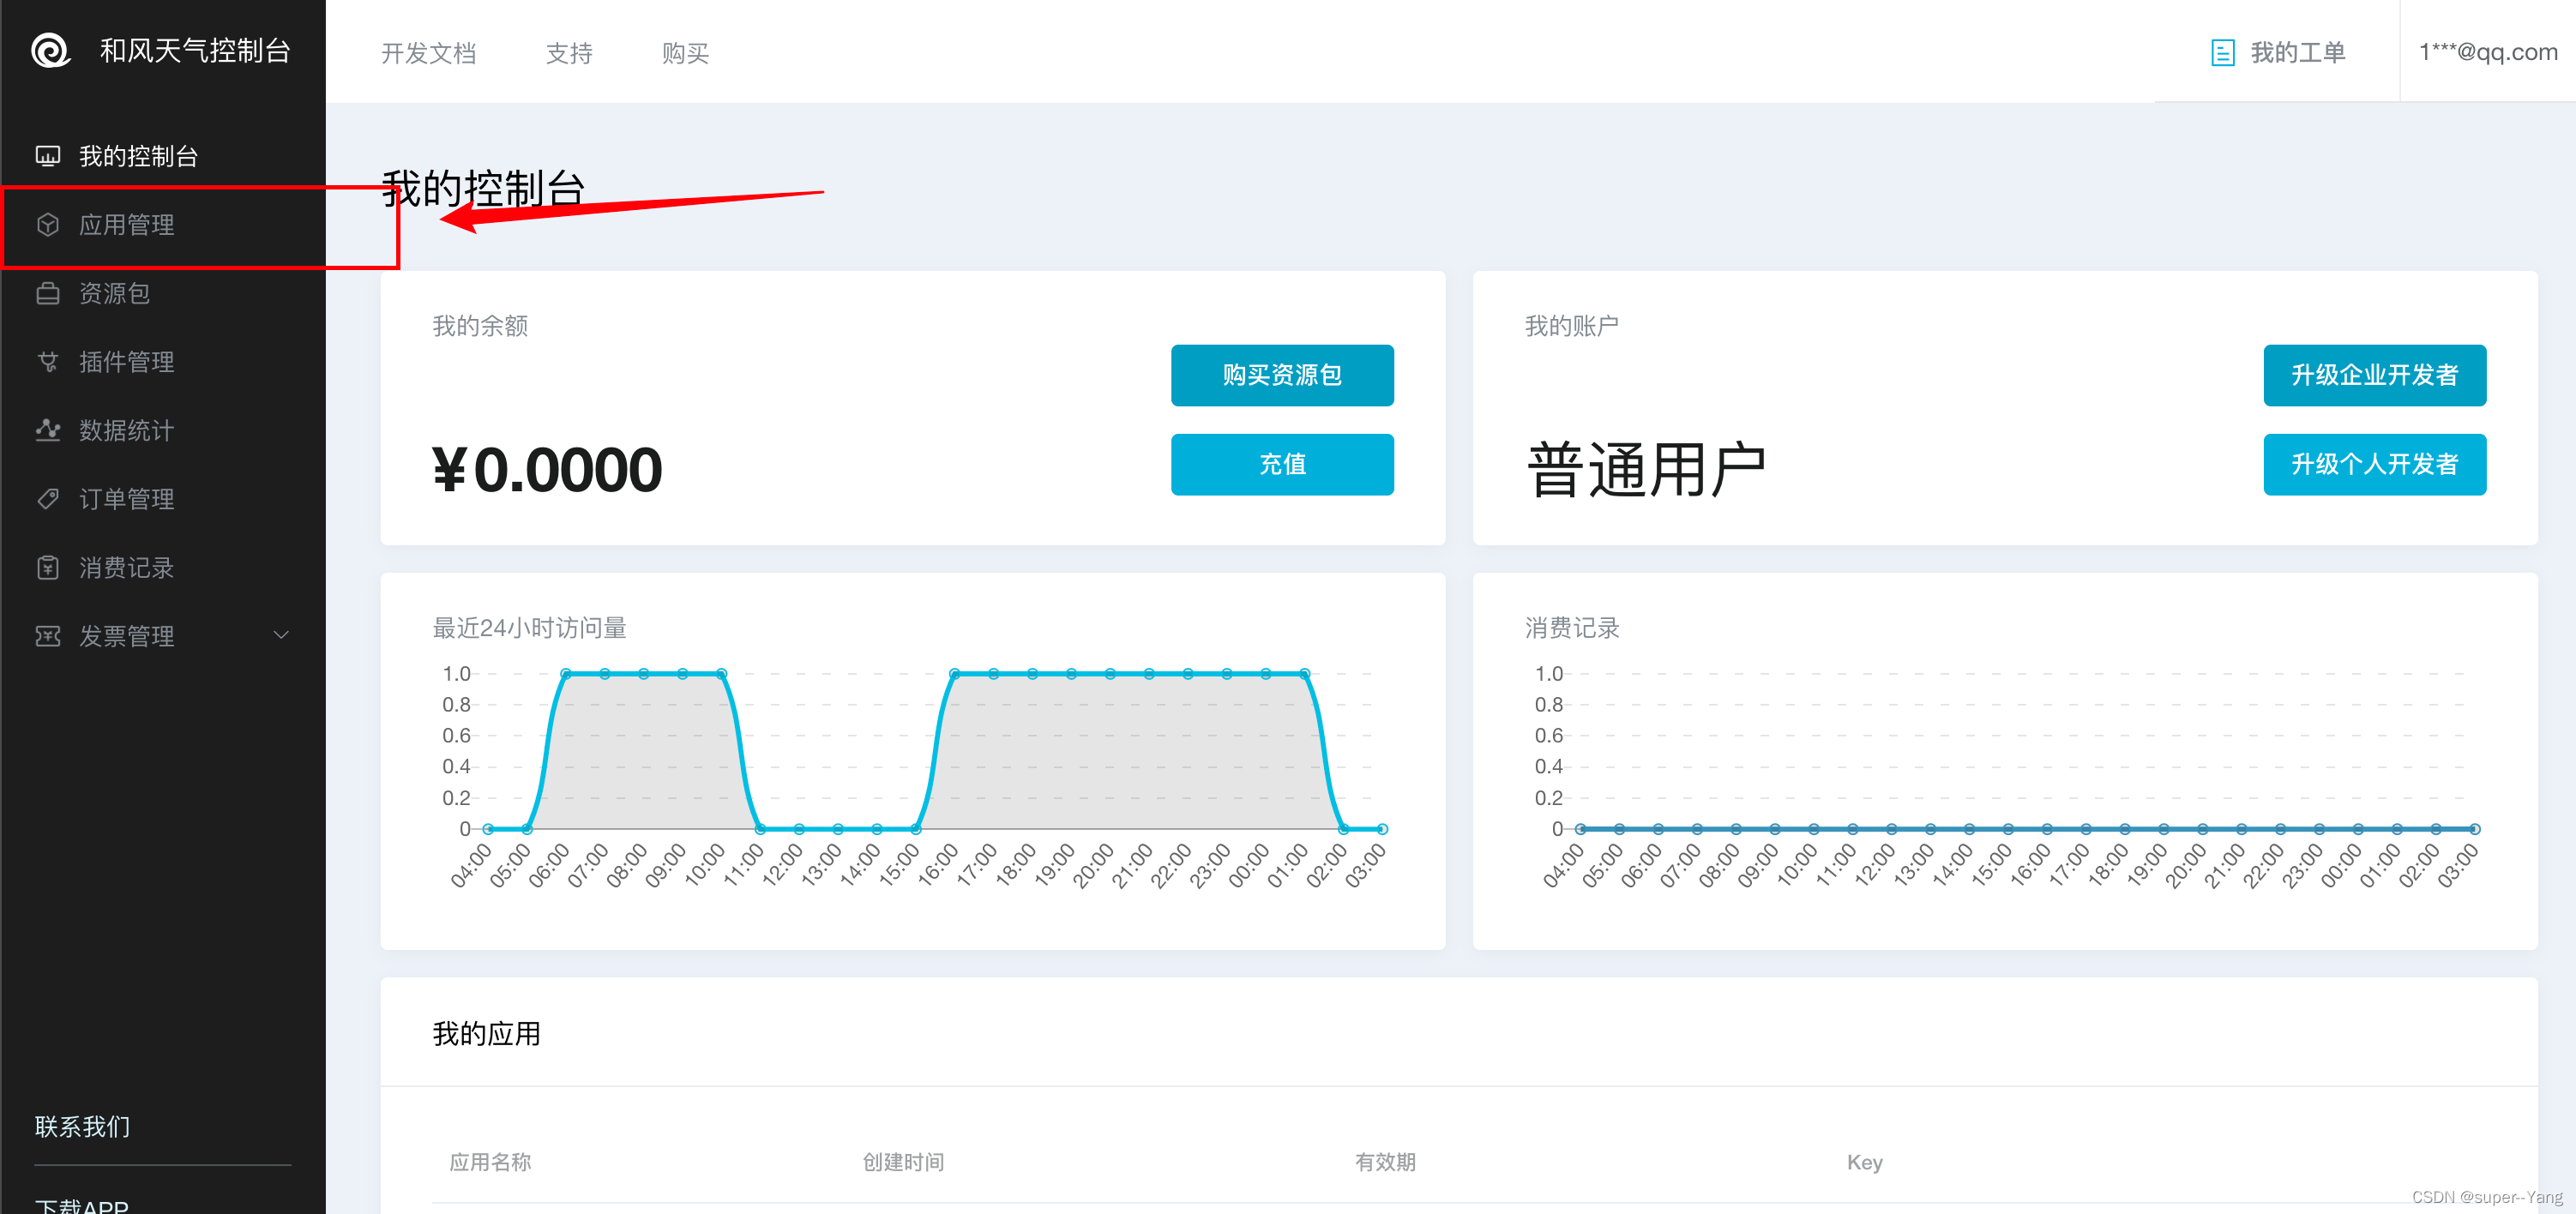2576x1214 pixels.
Task: Click the 升级企业开发者 button
Action: [x=2374, y=375]
